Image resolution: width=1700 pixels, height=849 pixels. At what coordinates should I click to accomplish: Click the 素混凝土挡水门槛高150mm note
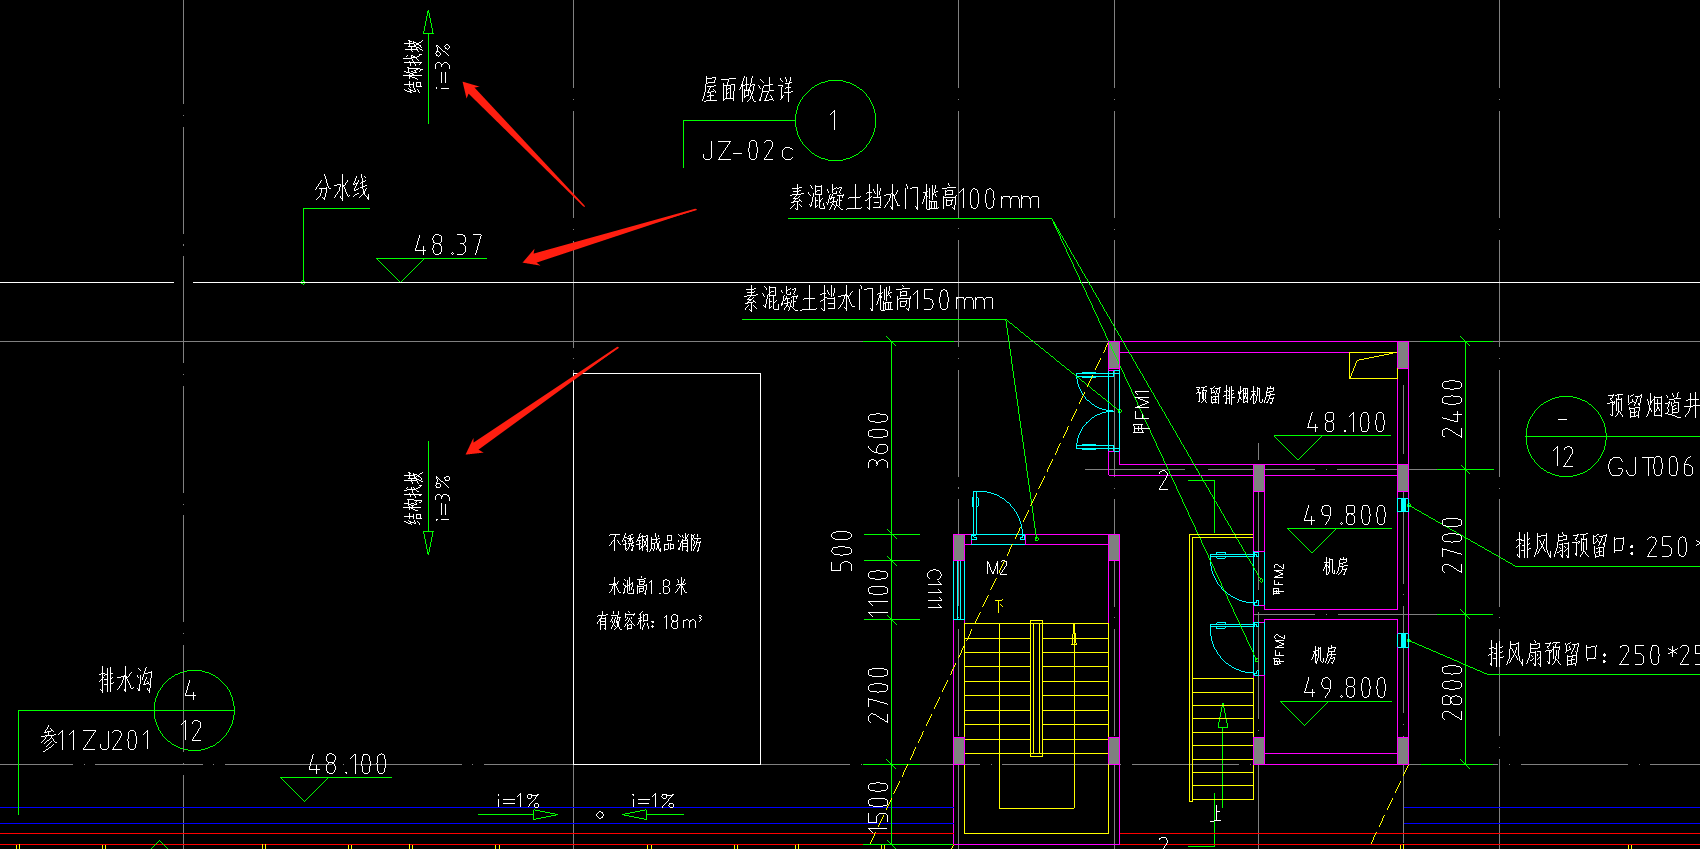point(868,299)
